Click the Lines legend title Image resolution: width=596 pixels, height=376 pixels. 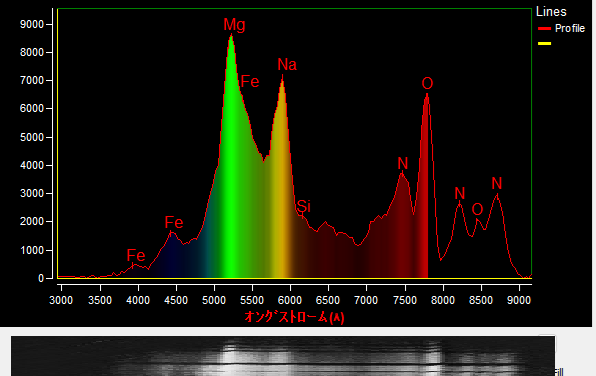(551, 12)
